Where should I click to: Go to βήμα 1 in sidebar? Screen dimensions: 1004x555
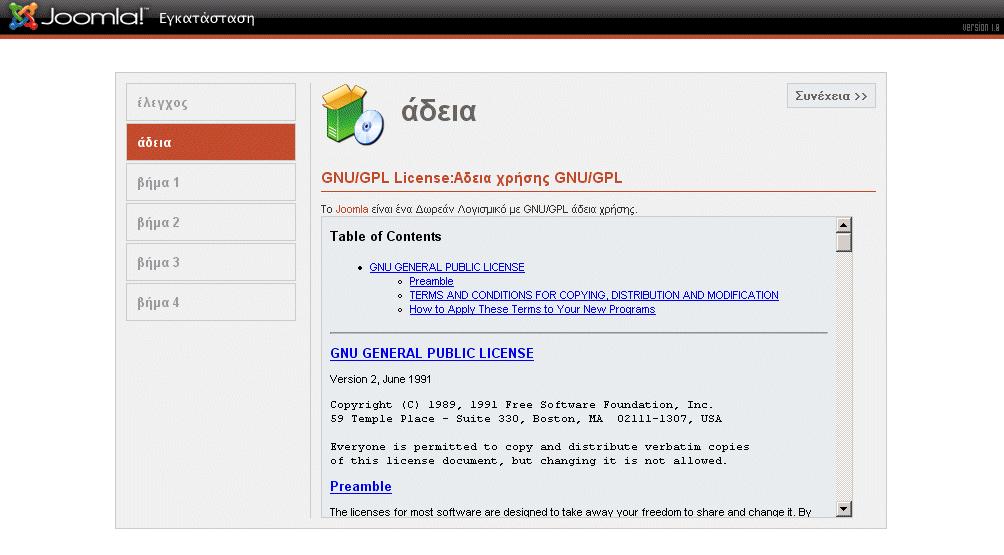211,182
